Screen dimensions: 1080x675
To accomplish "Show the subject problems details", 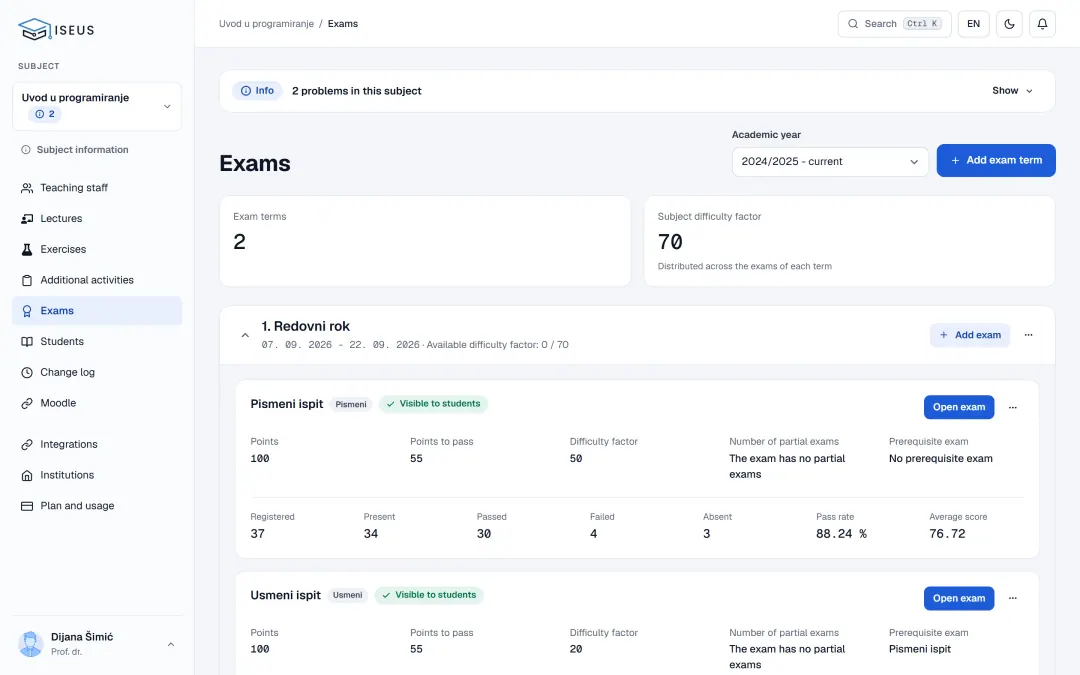I will pos(1012,91).
